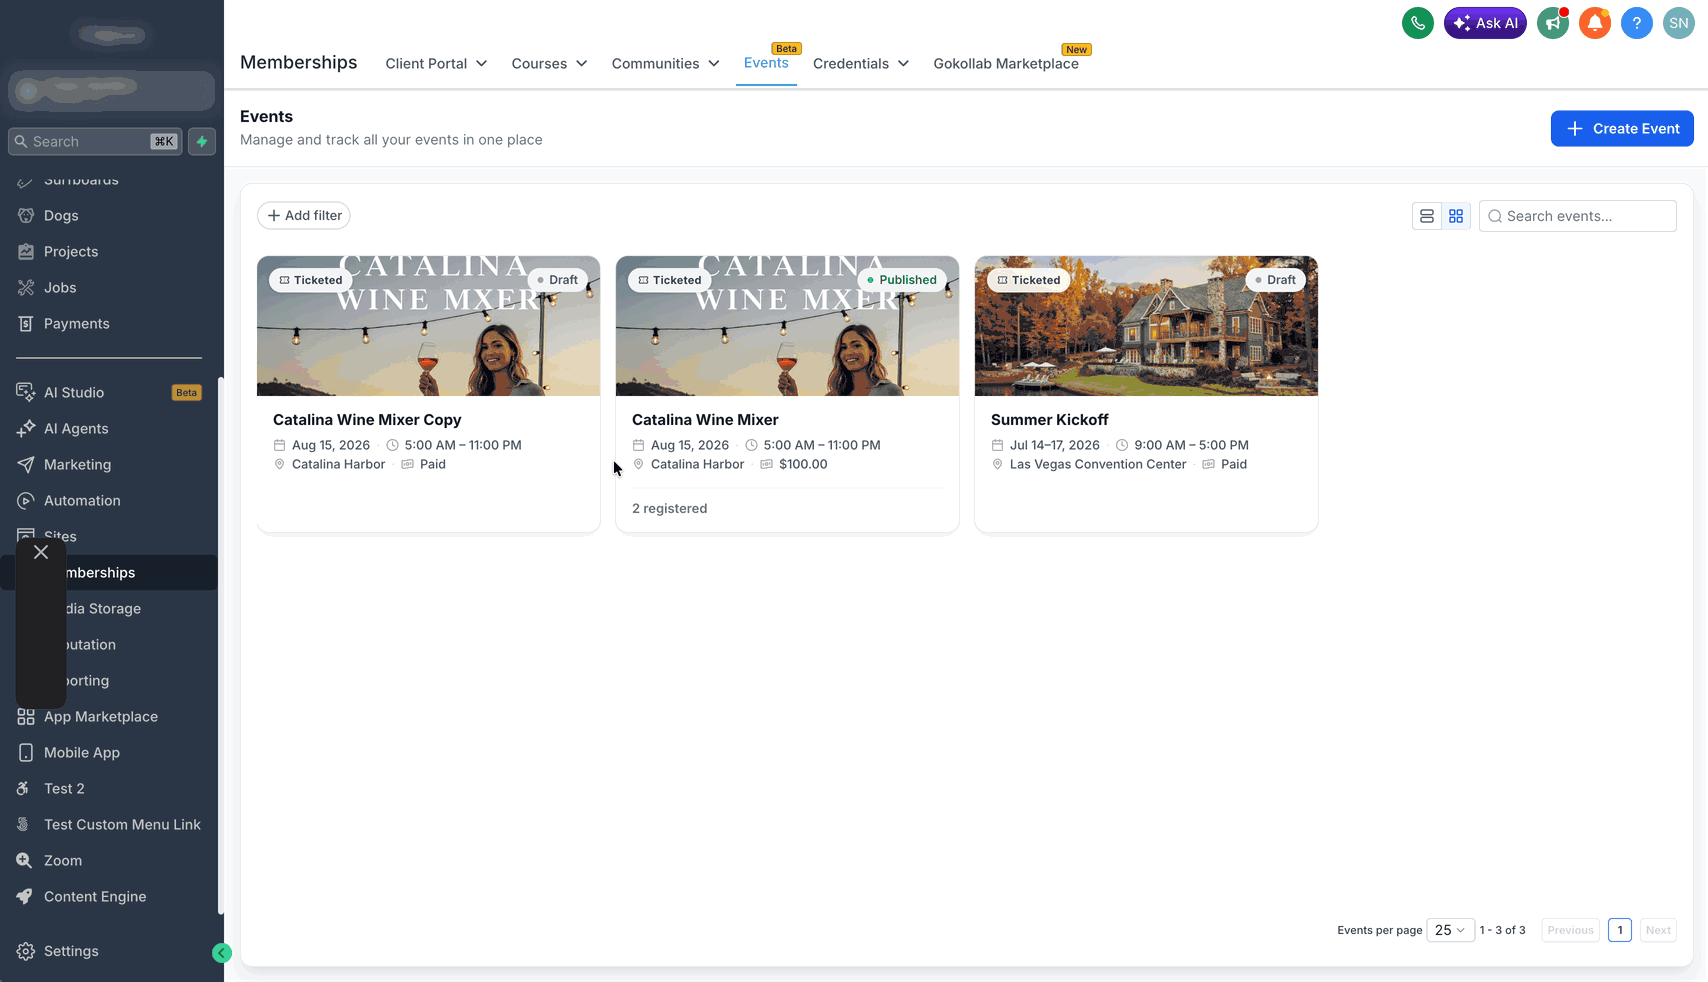
Task: Open the orange notifications bell
Action: [1594, 23]
